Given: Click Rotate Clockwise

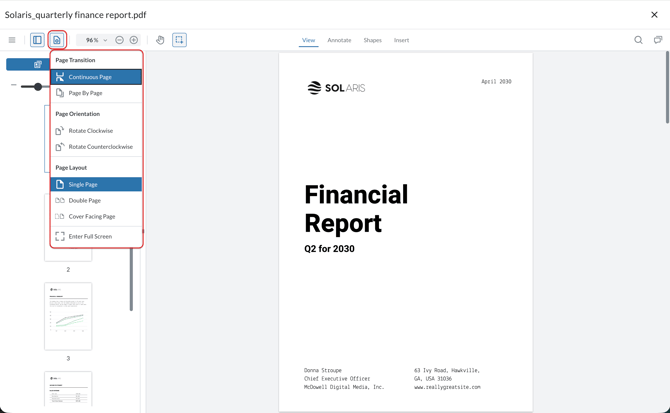Looking at the screenshot, I should tap(90, 131).
